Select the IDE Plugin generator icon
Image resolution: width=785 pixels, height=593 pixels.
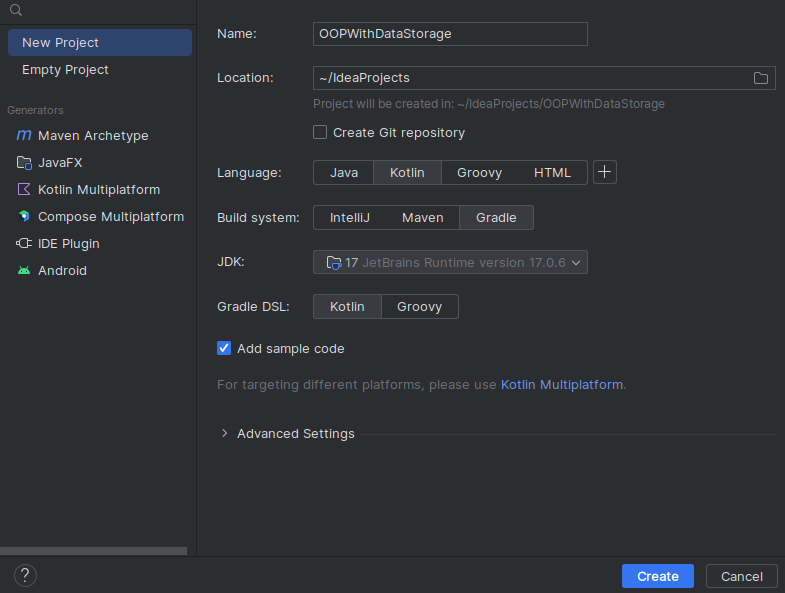point(24,243)
